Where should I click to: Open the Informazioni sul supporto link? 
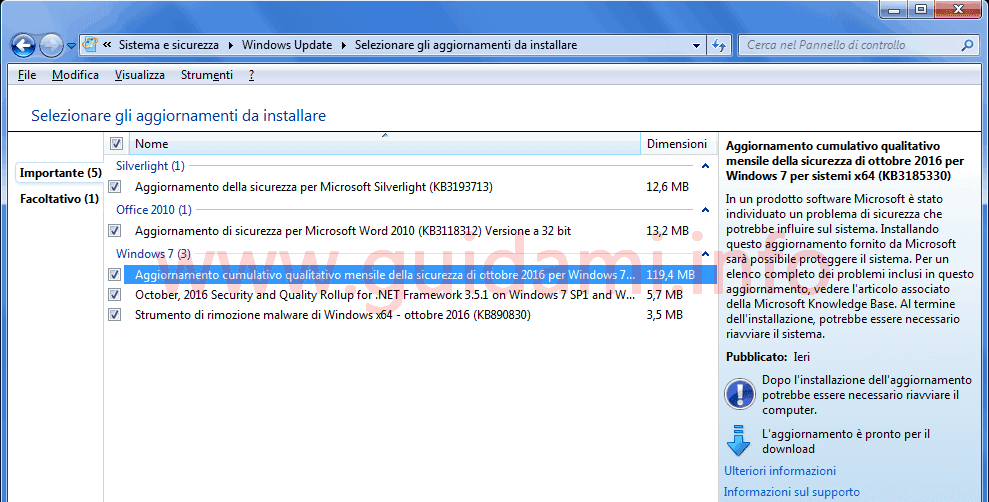click(792, 492)
